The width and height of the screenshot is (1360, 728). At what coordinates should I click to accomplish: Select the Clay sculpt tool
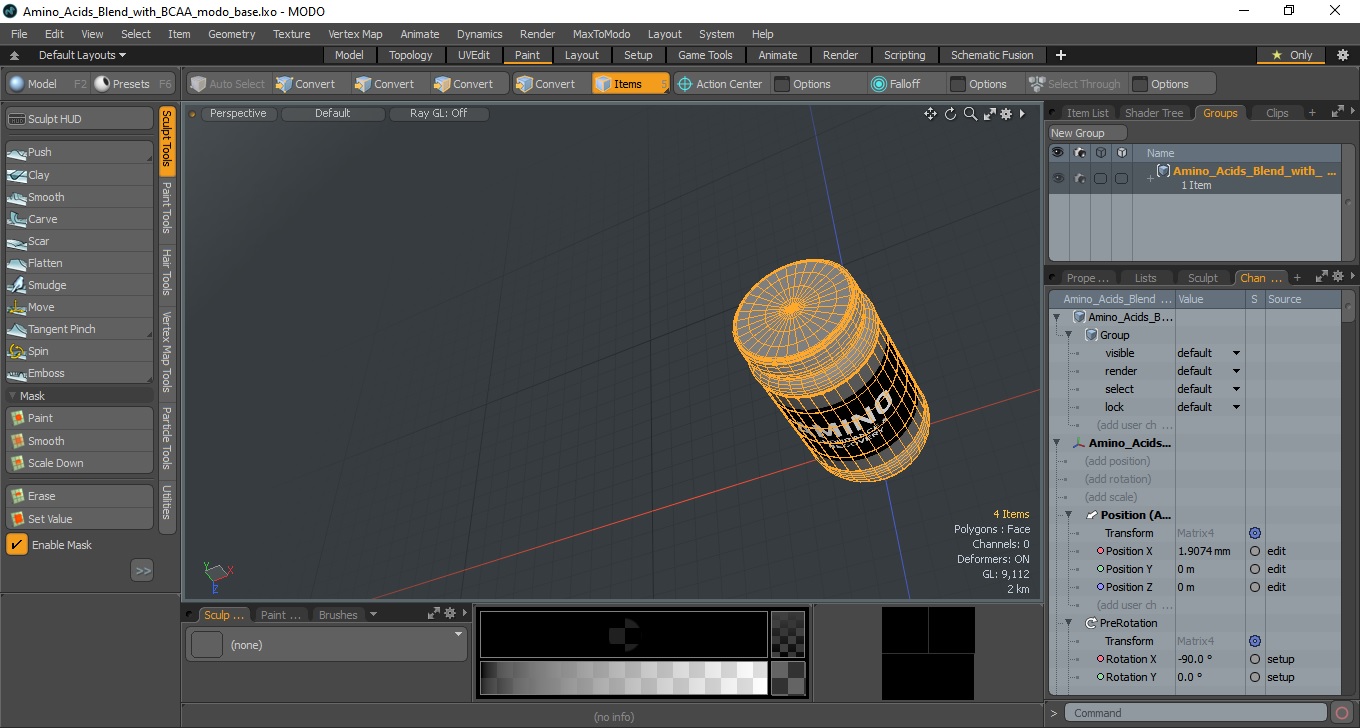pos(80,175)
